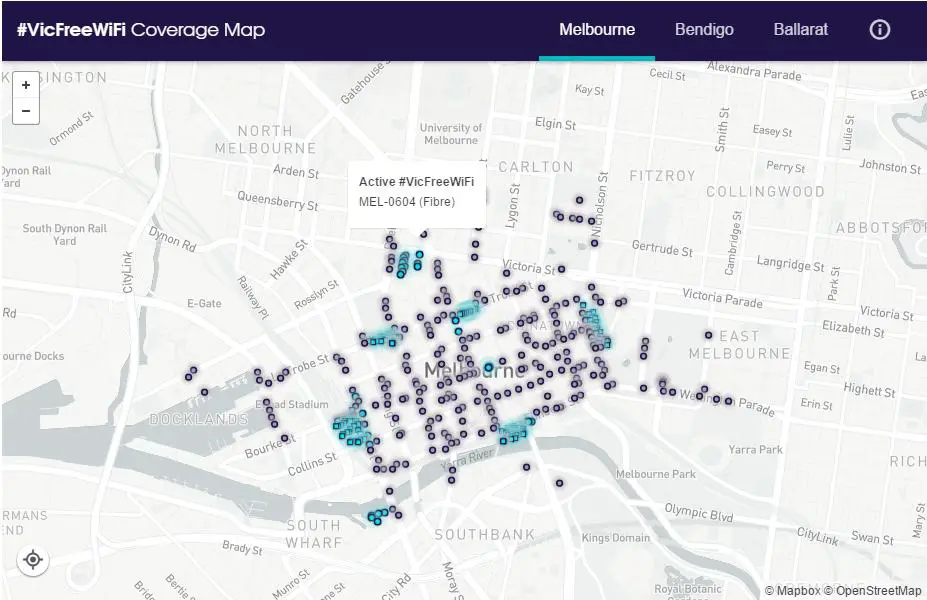This screenshot has width=927, height=600.
Task: Click the Olympic Blvd street label
Action: pyautogui.click(x=699, y=512)
